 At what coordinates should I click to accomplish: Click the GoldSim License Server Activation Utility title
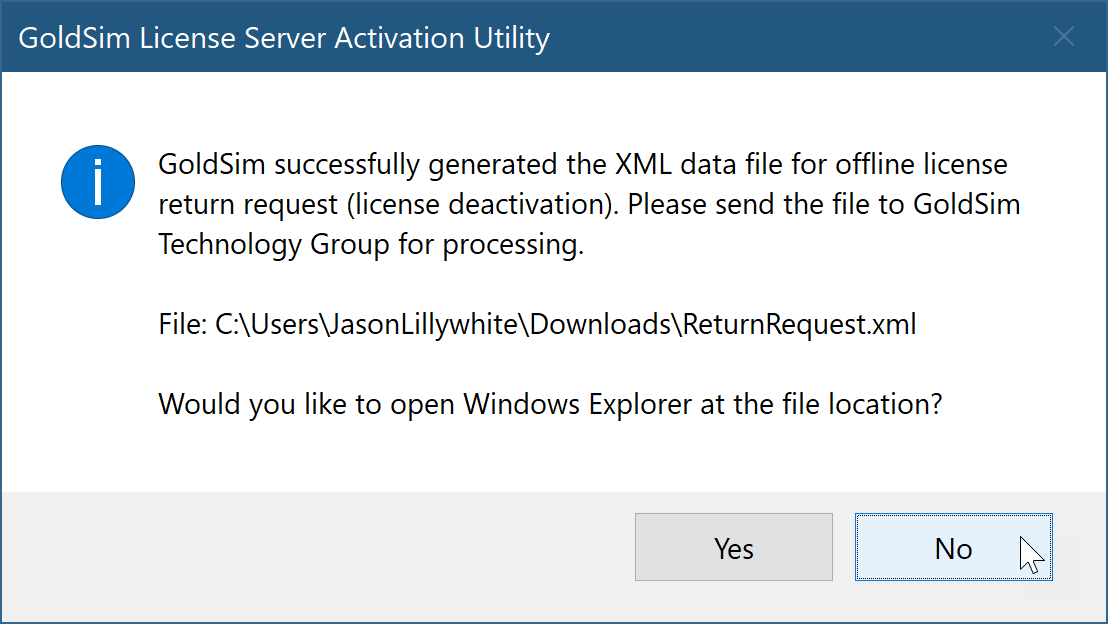(x=284, y=37)
